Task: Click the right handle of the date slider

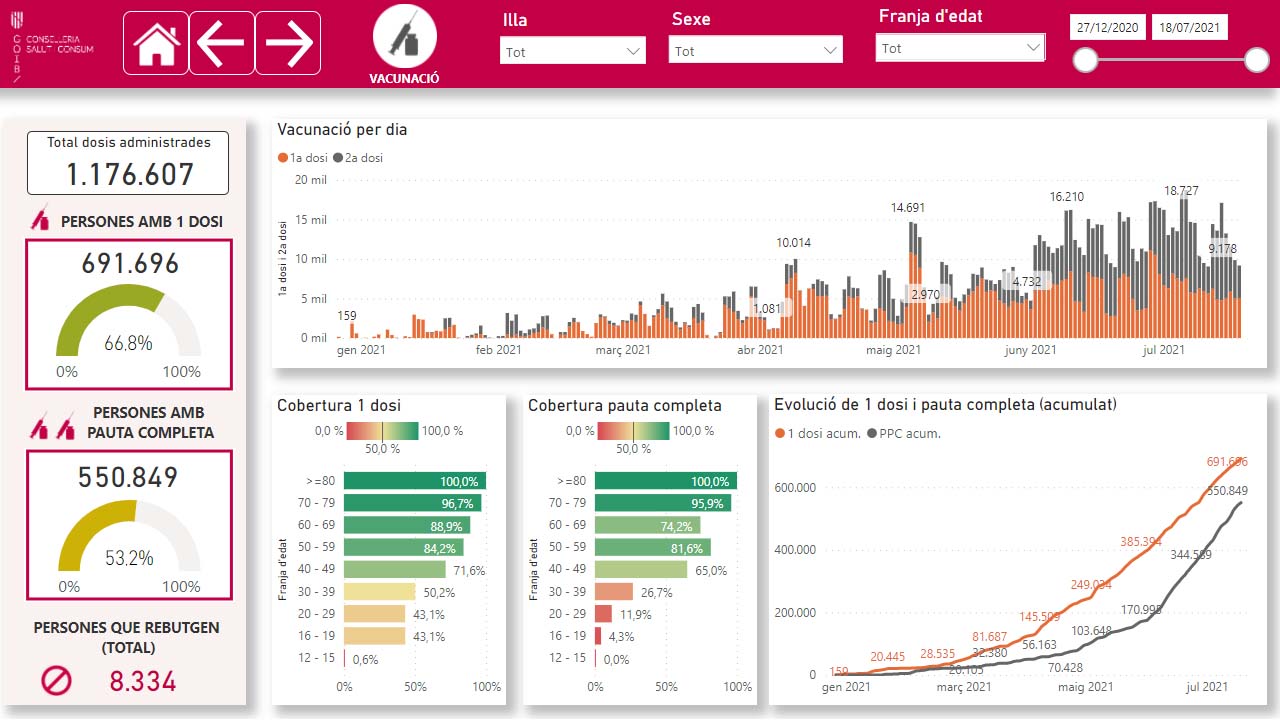Action: (1257, 62)
